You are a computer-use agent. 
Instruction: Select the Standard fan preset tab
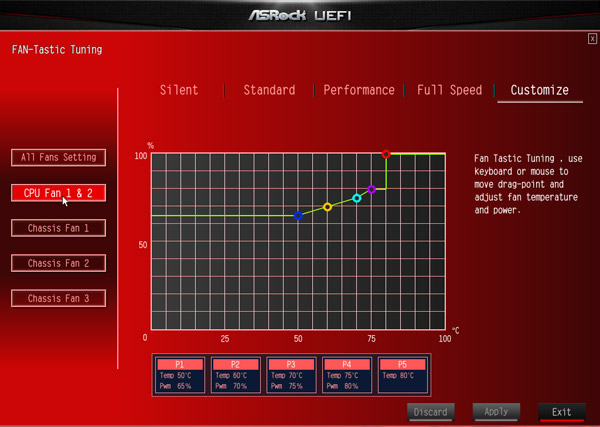[269, 90]
